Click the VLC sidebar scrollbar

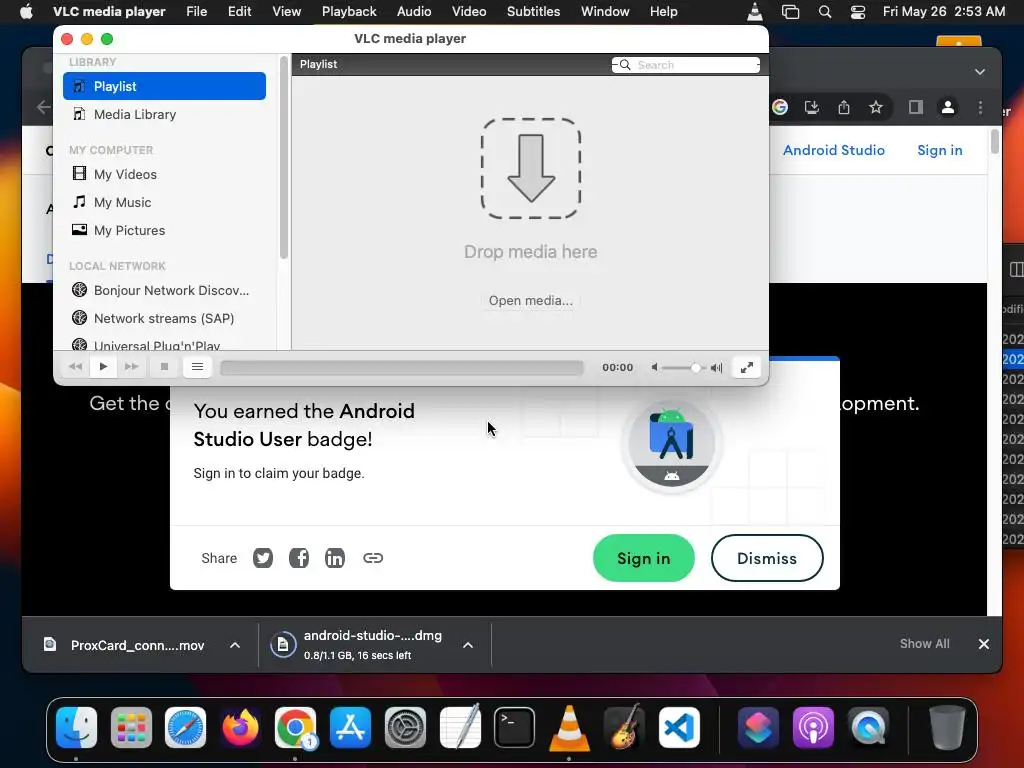click(283, 157)
